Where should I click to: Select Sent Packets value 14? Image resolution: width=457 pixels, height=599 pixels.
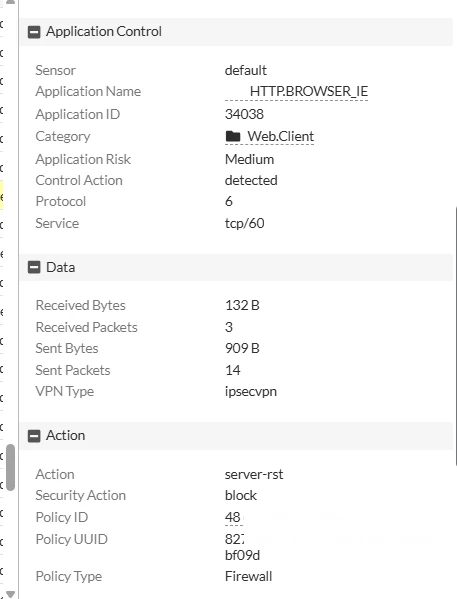pos(233,370)
